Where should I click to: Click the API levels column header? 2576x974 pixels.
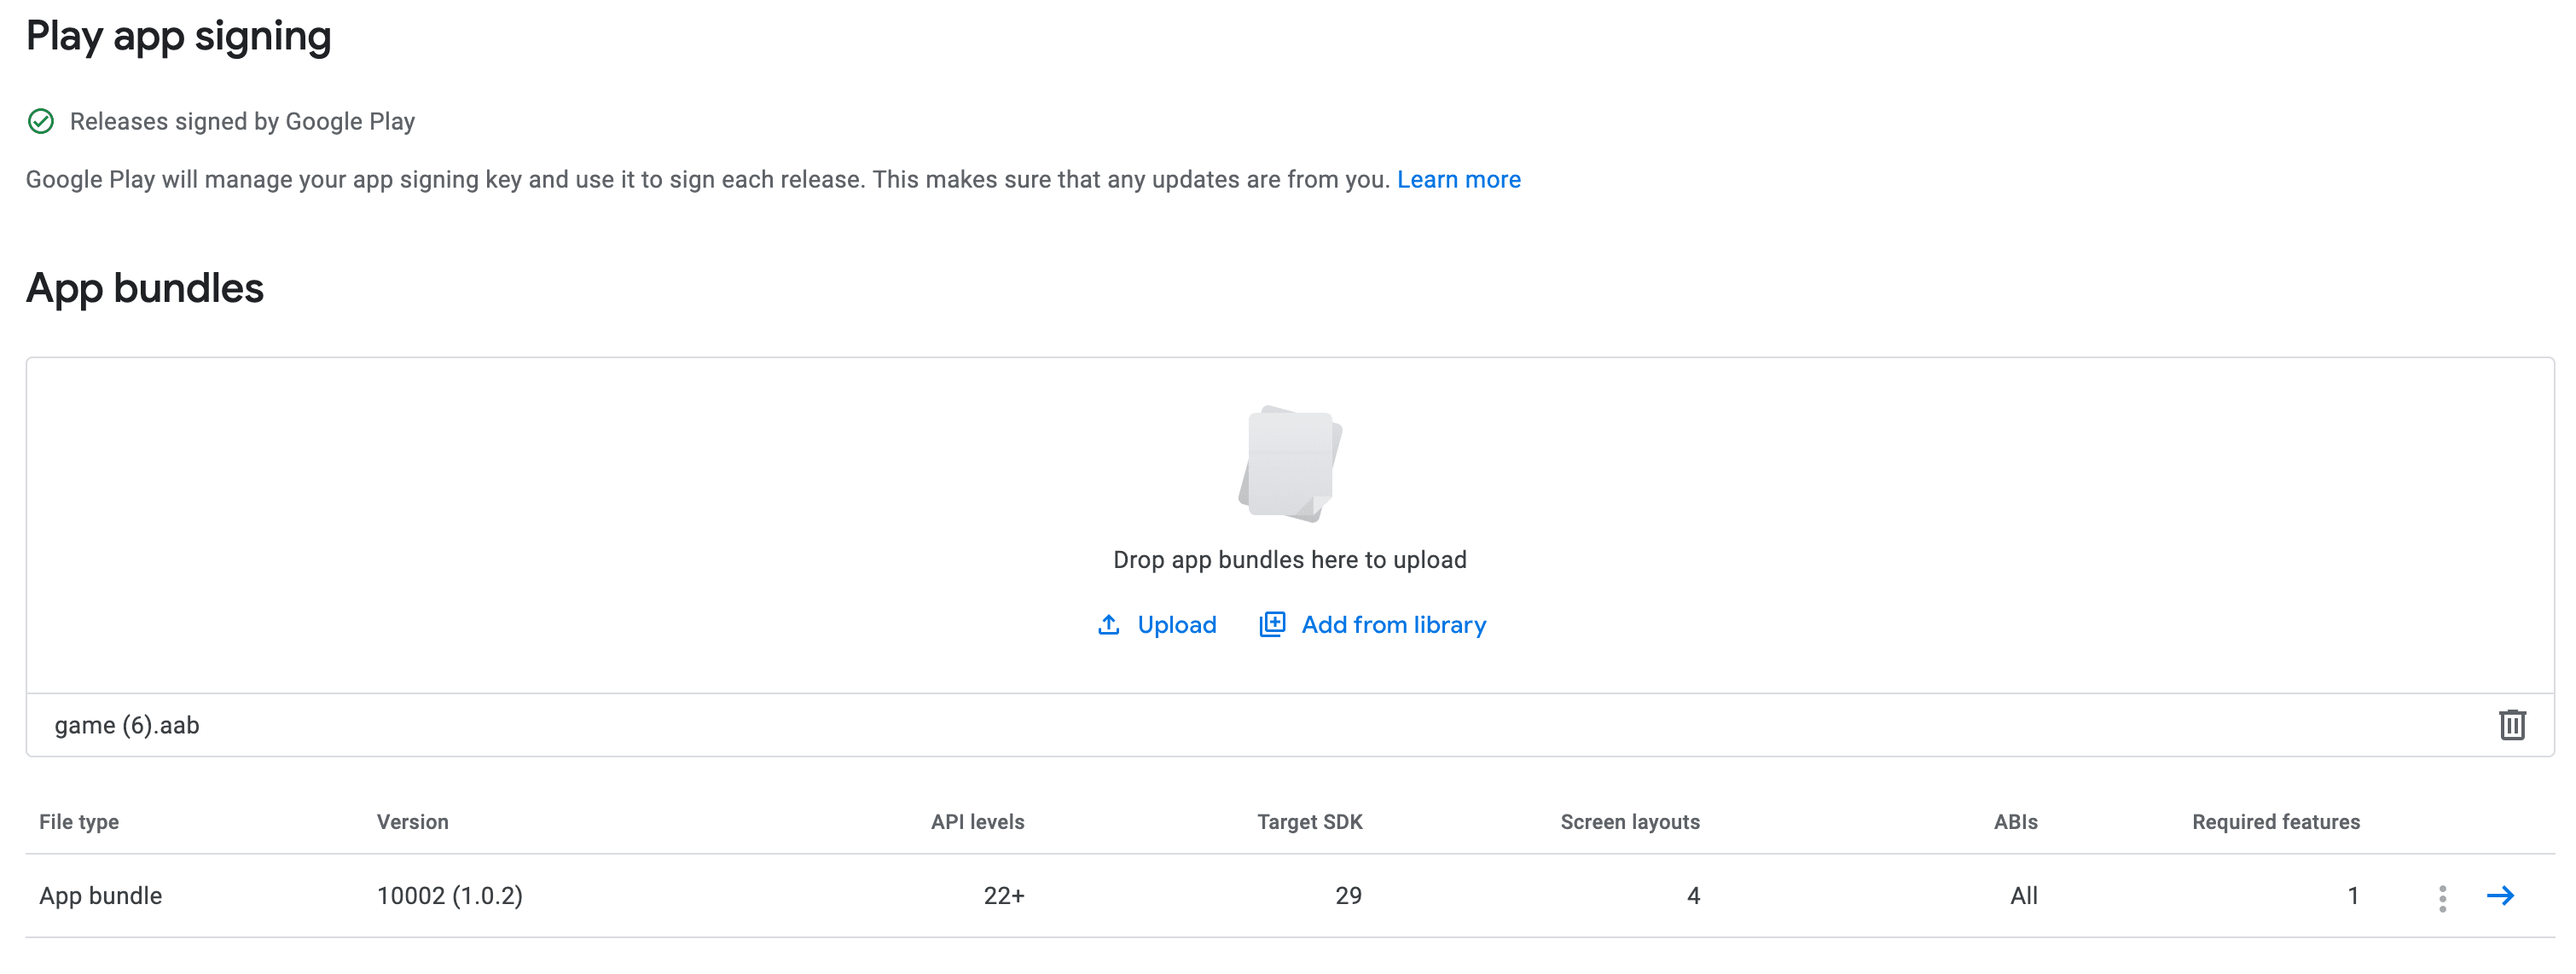click(977, 822)
